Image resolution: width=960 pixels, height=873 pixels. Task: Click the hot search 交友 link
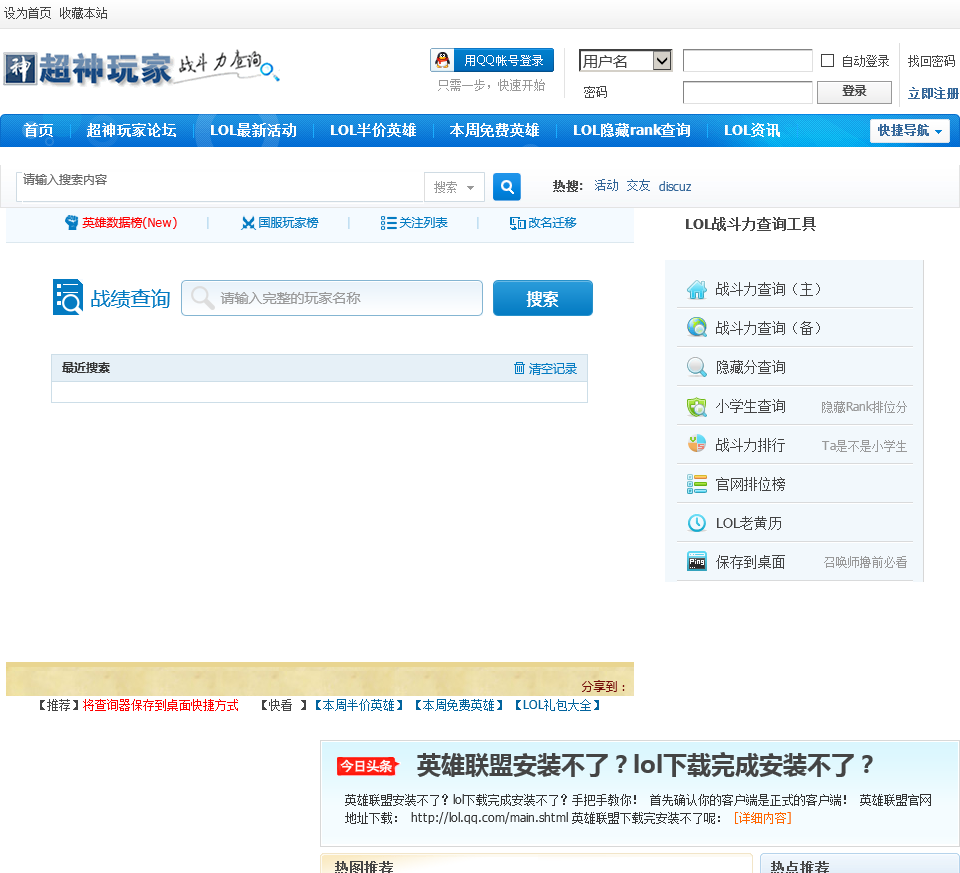point(638,186)
